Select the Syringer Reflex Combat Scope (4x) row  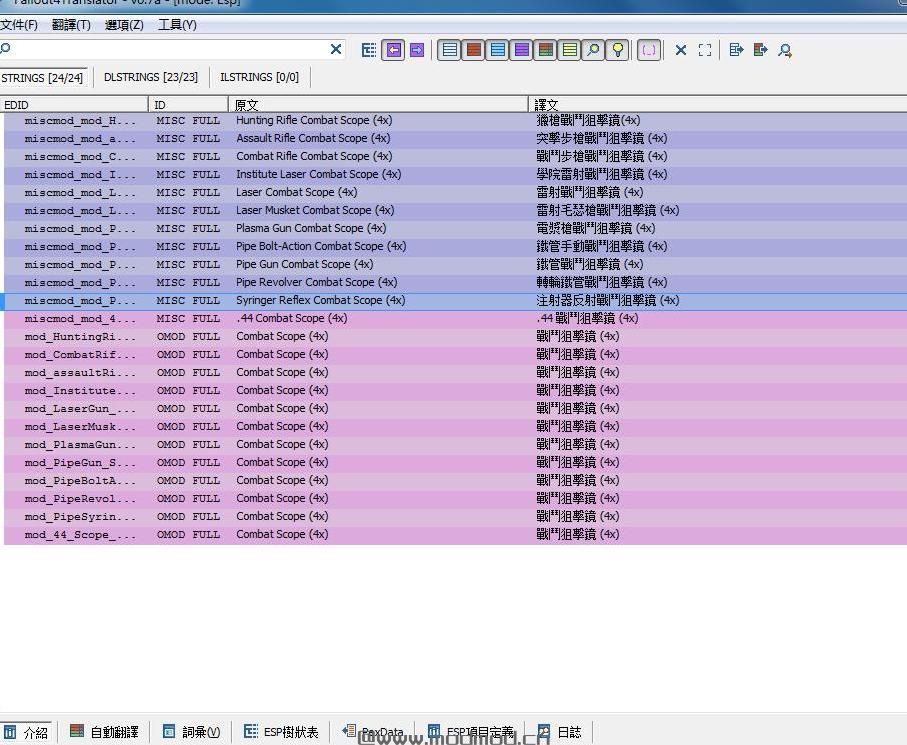click(455, 300)
